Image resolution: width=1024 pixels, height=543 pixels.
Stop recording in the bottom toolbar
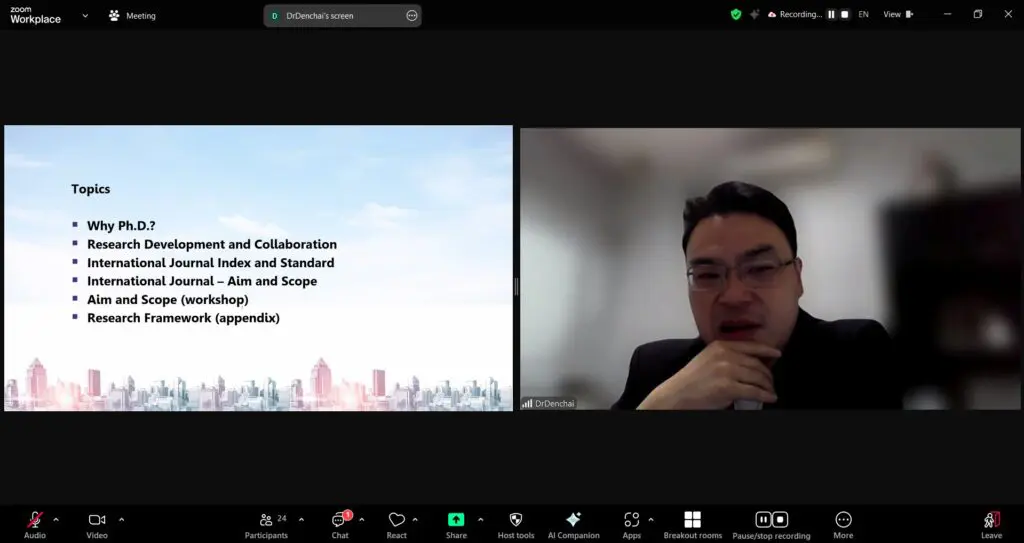pyautogui.click(x=780, y=519)
